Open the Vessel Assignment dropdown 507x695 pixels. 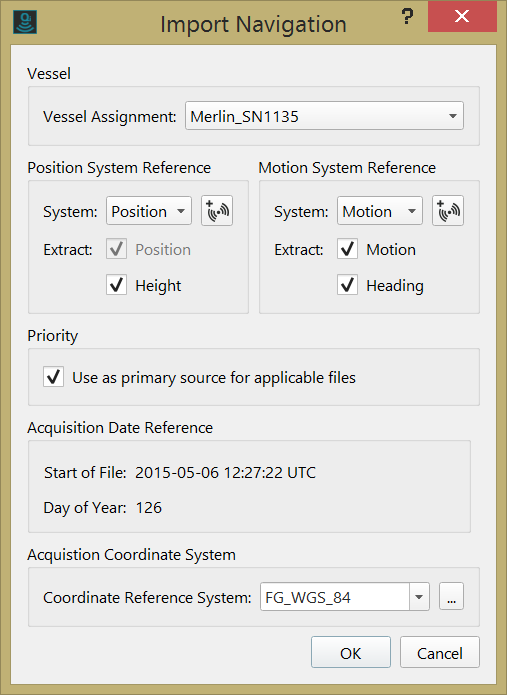pos(324,116)
